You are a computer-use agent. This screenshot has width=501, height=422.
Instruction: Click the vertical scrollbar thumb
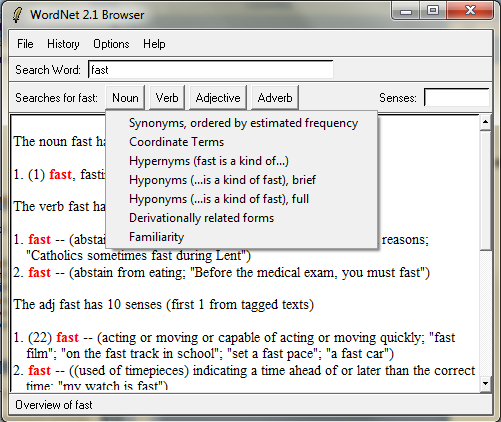(485, 190)
